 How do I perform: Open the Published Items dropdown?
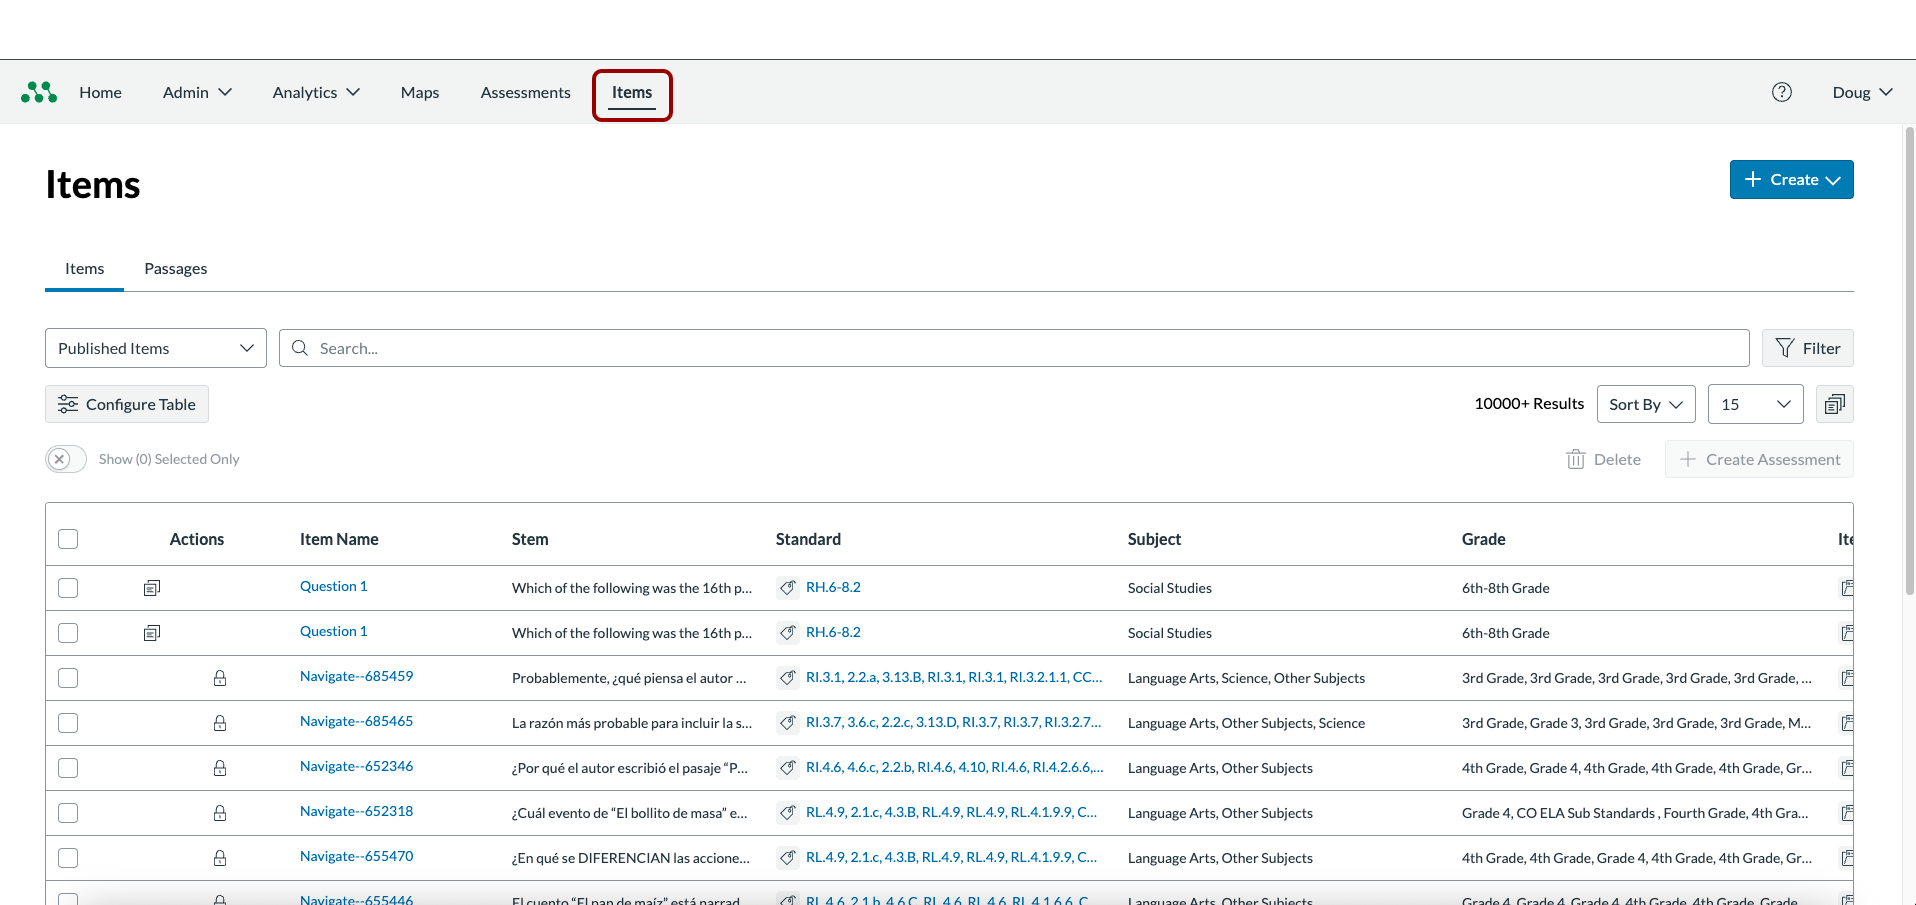(156, 348)
